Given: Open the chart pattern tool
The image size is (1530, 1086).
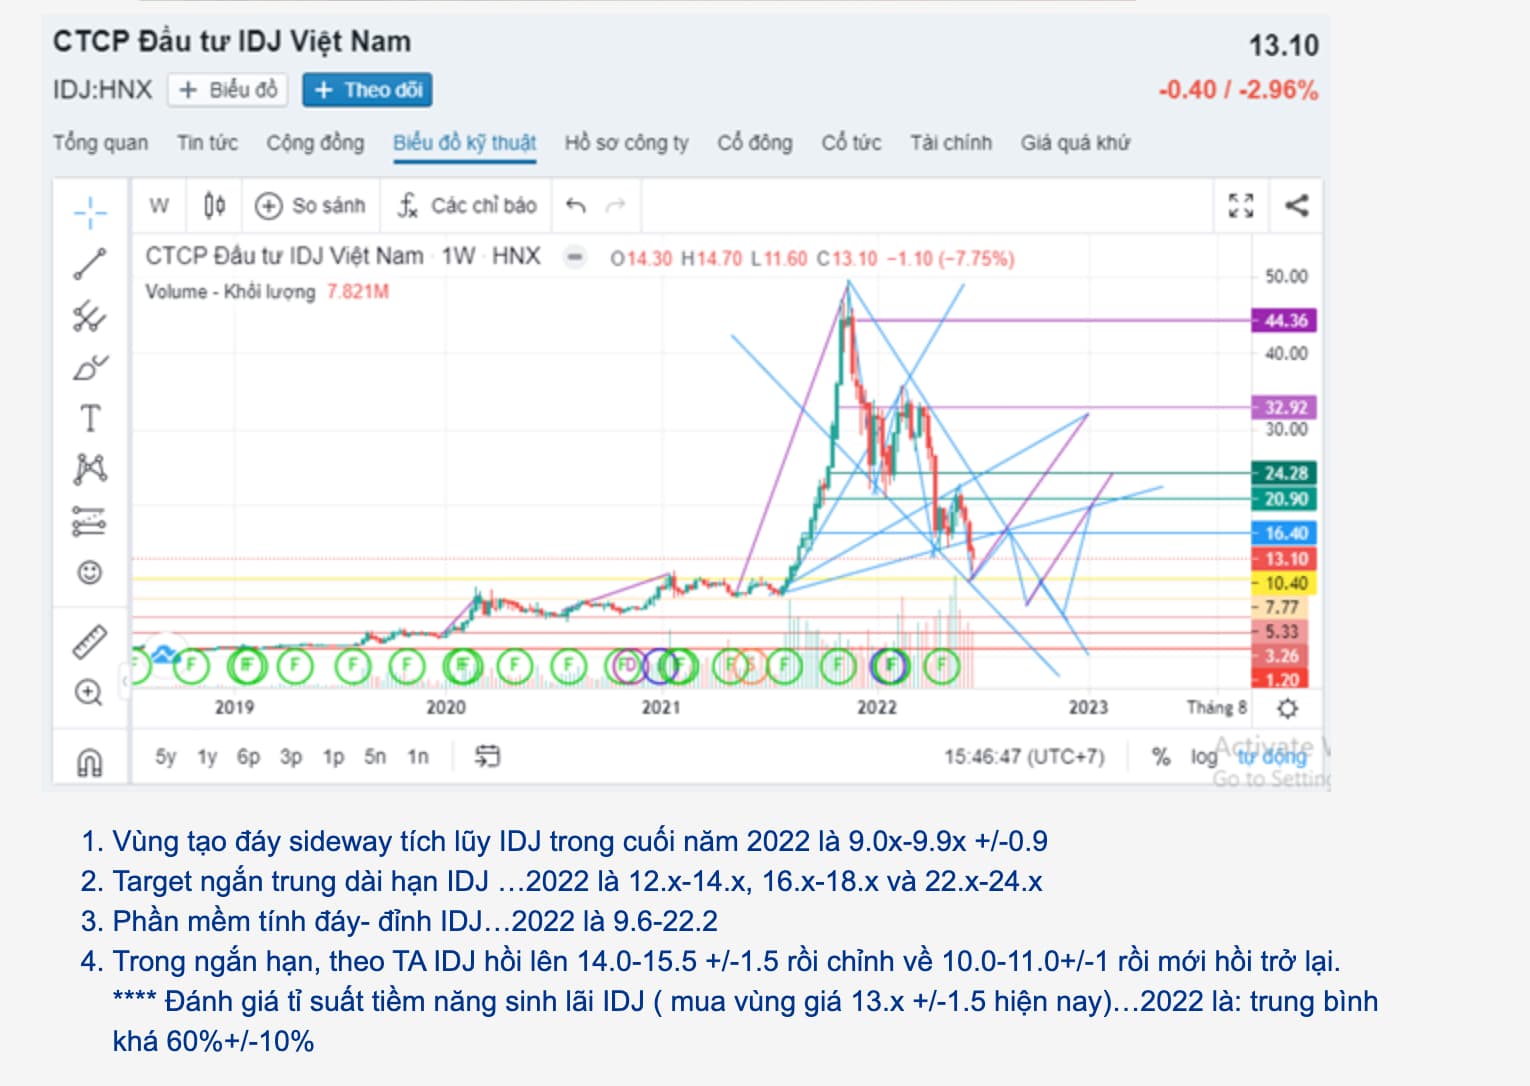Looking at the screenshot, I should pos(90,469).
